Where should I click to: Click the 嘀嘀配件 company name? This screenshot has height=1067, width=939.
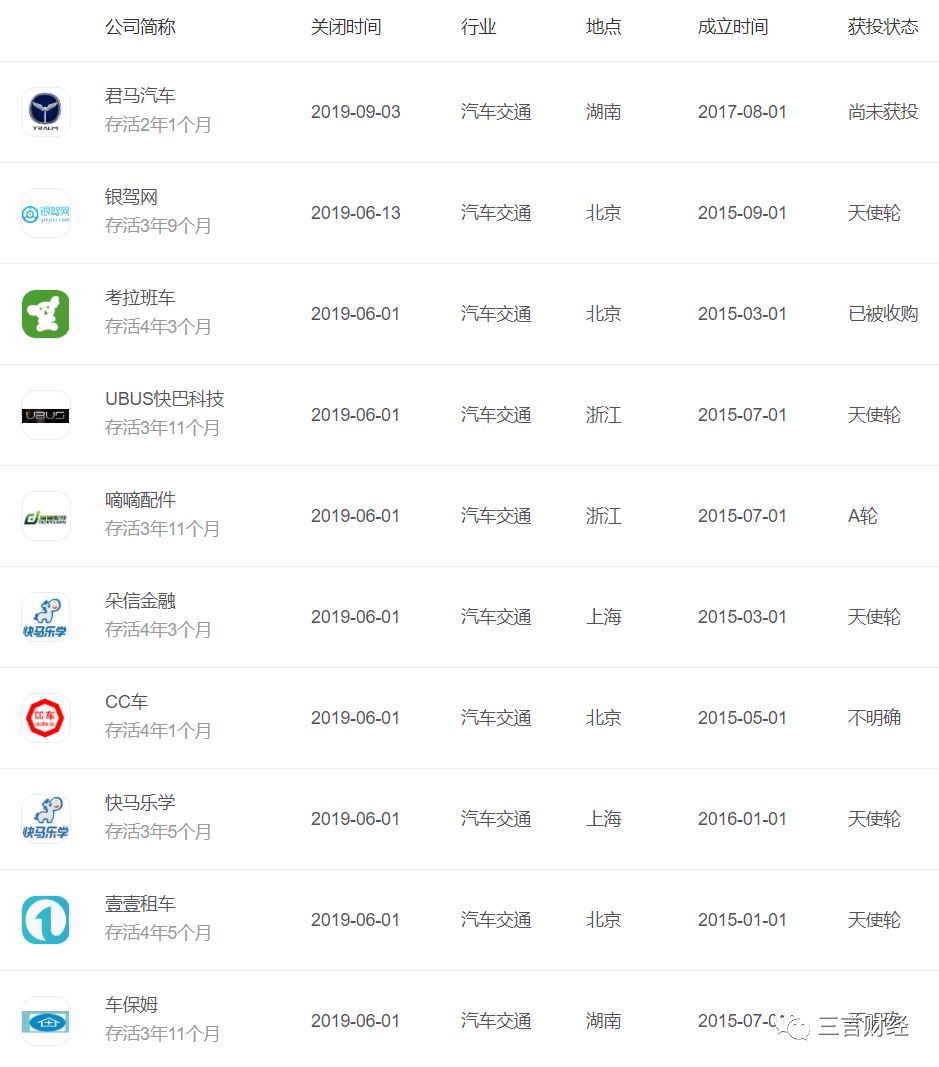[140, 500]
